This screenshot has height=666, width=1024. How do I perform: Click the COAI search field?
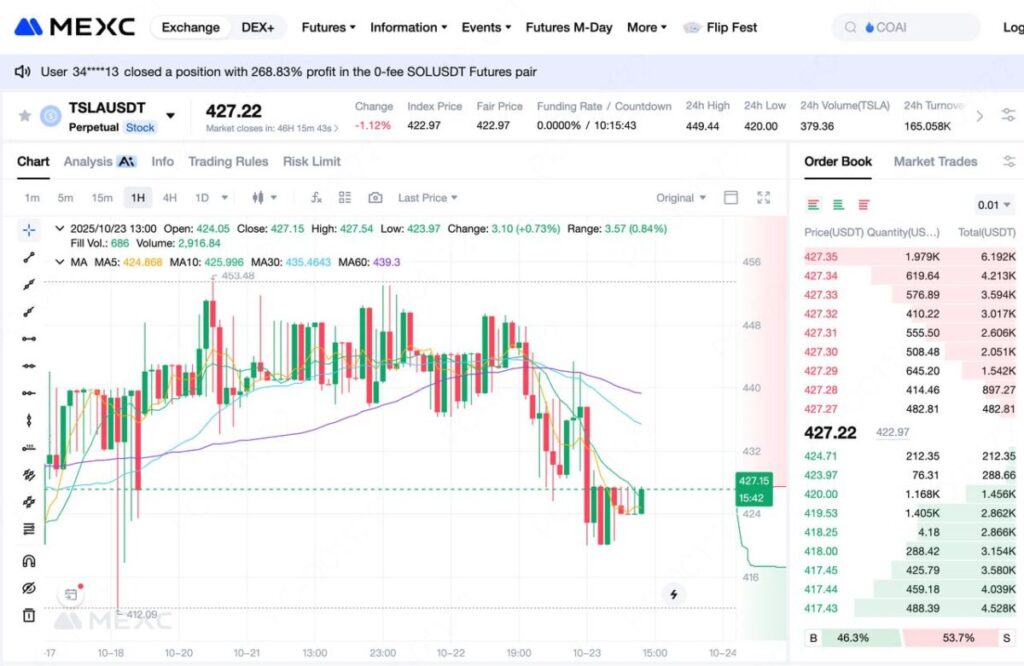point(906,27)
